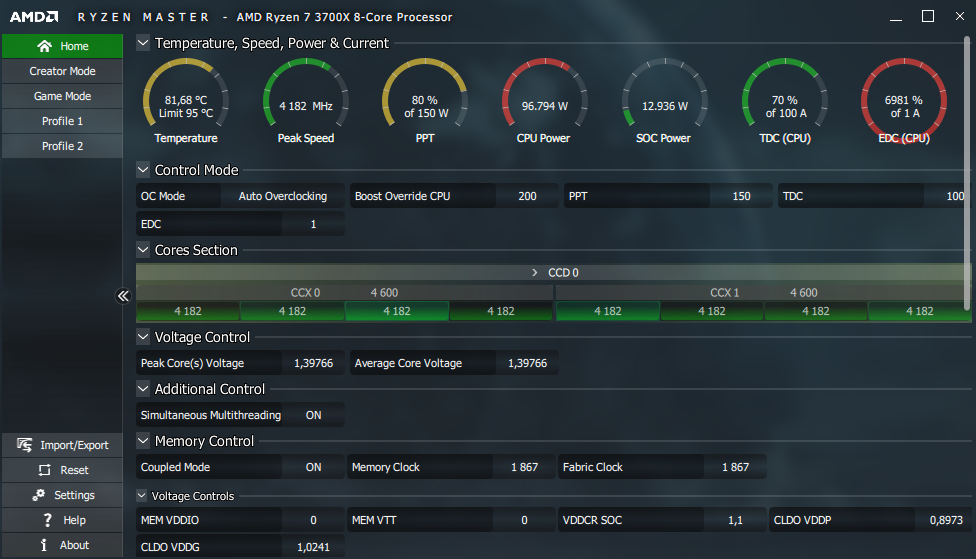Click the PPT value 150

click(741, 196)
